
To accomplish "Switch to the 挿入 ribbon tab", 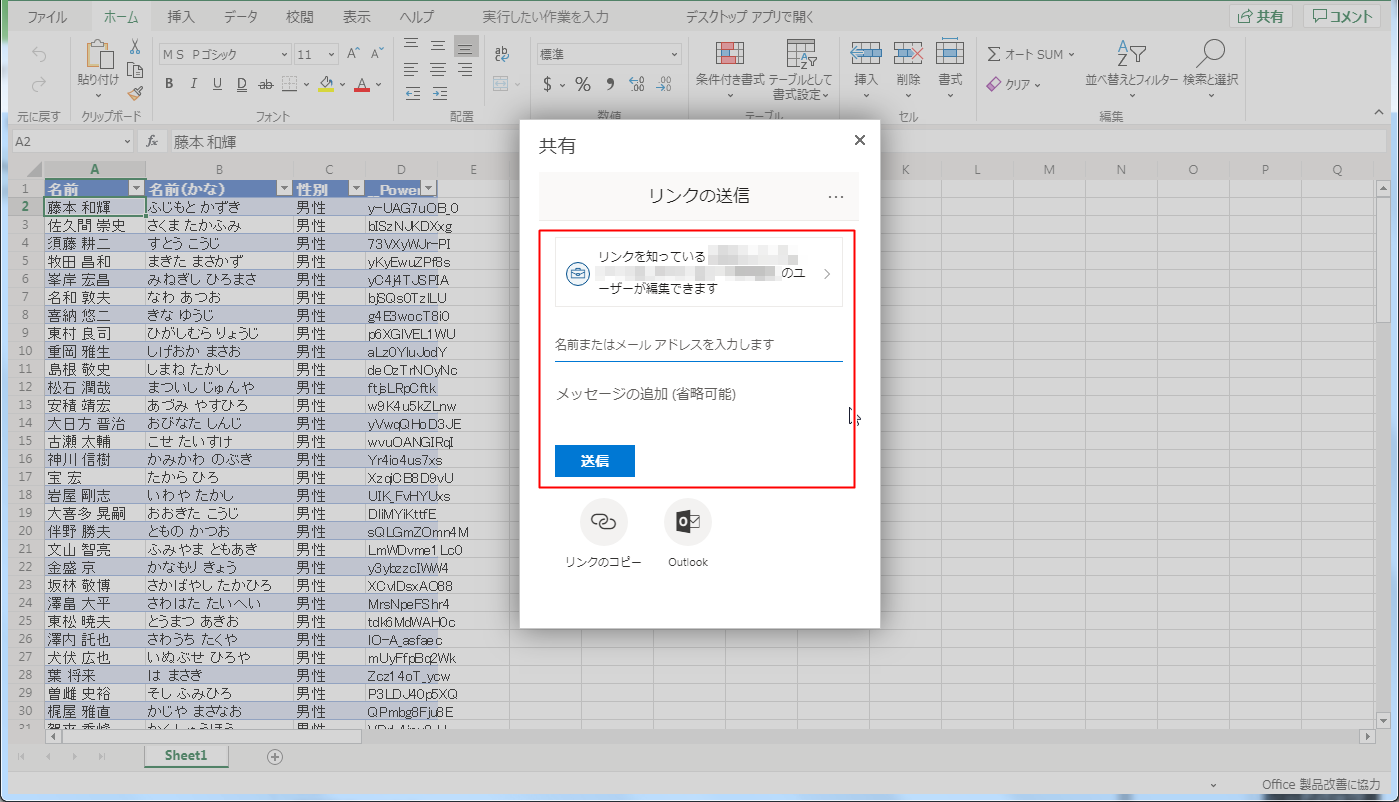I will click(x=181, y=17).
